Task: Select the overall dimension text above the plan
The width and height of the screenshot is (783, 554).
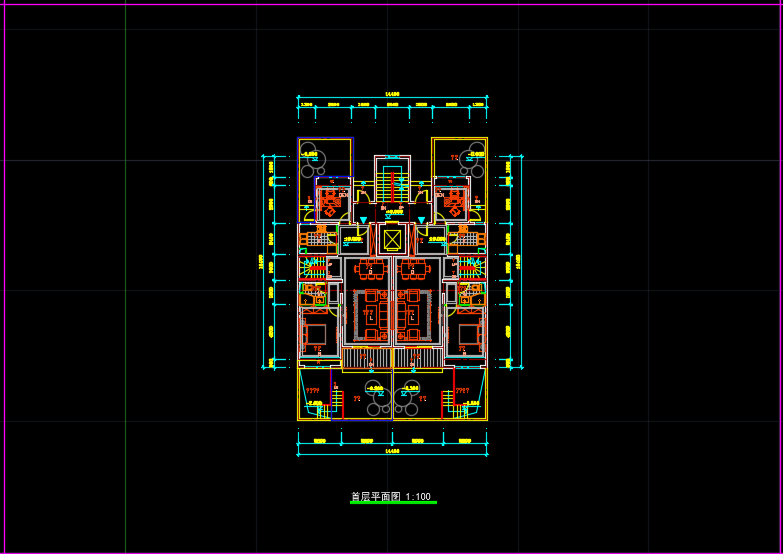Action: click(392, 93)
